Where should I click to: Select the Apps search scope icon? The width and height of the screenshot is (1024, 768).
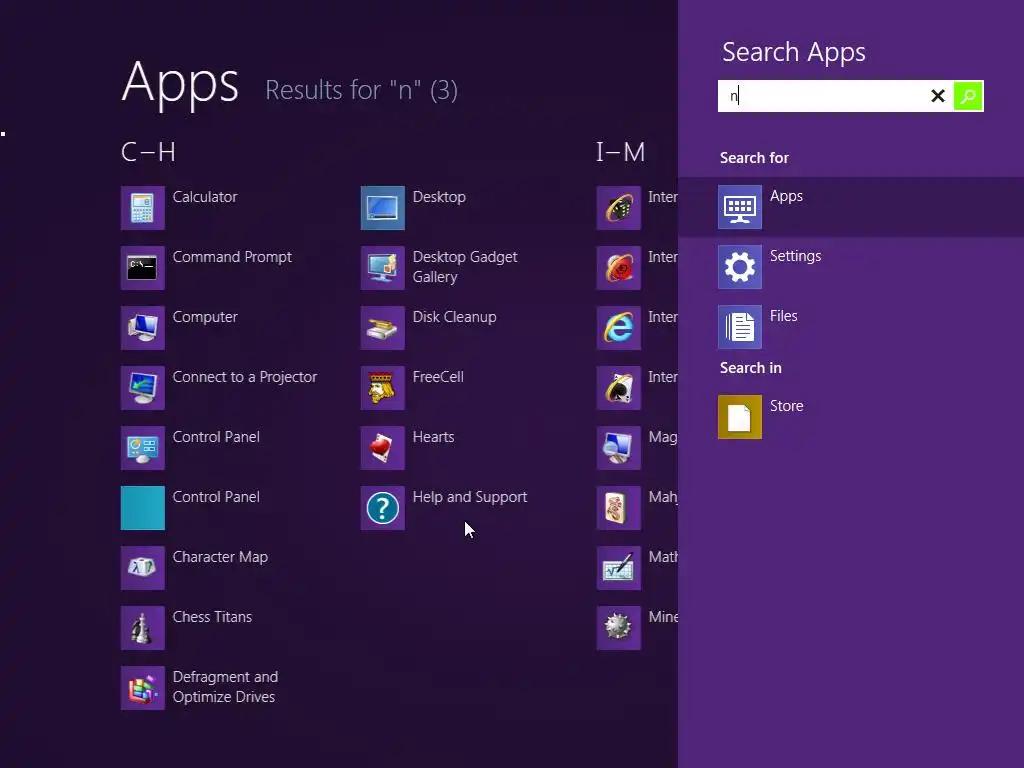(740, 207)
